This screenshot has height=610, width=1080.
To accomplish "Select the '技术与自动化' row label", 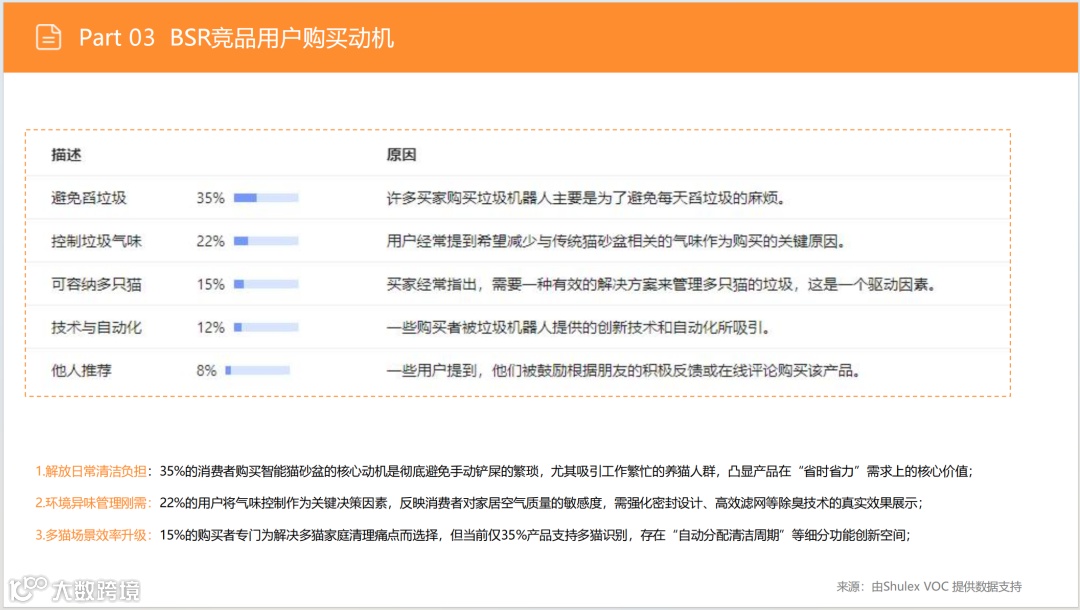I will tap(96, 328).
